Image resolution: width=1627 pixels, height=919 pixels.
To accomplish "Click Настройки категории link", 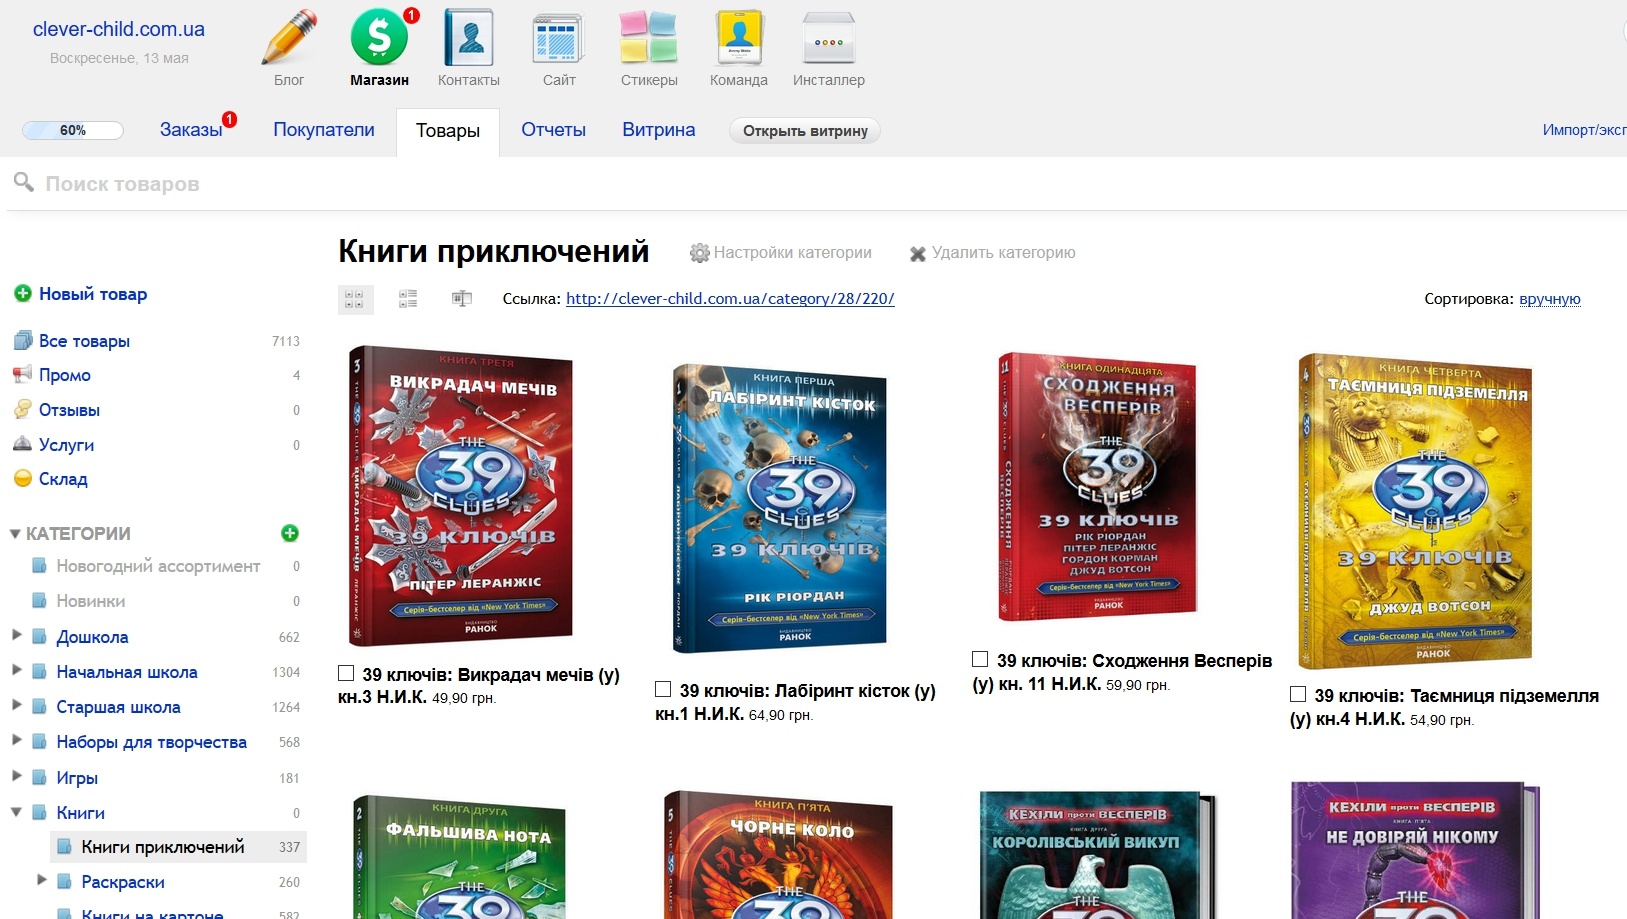I will [793, 253].
